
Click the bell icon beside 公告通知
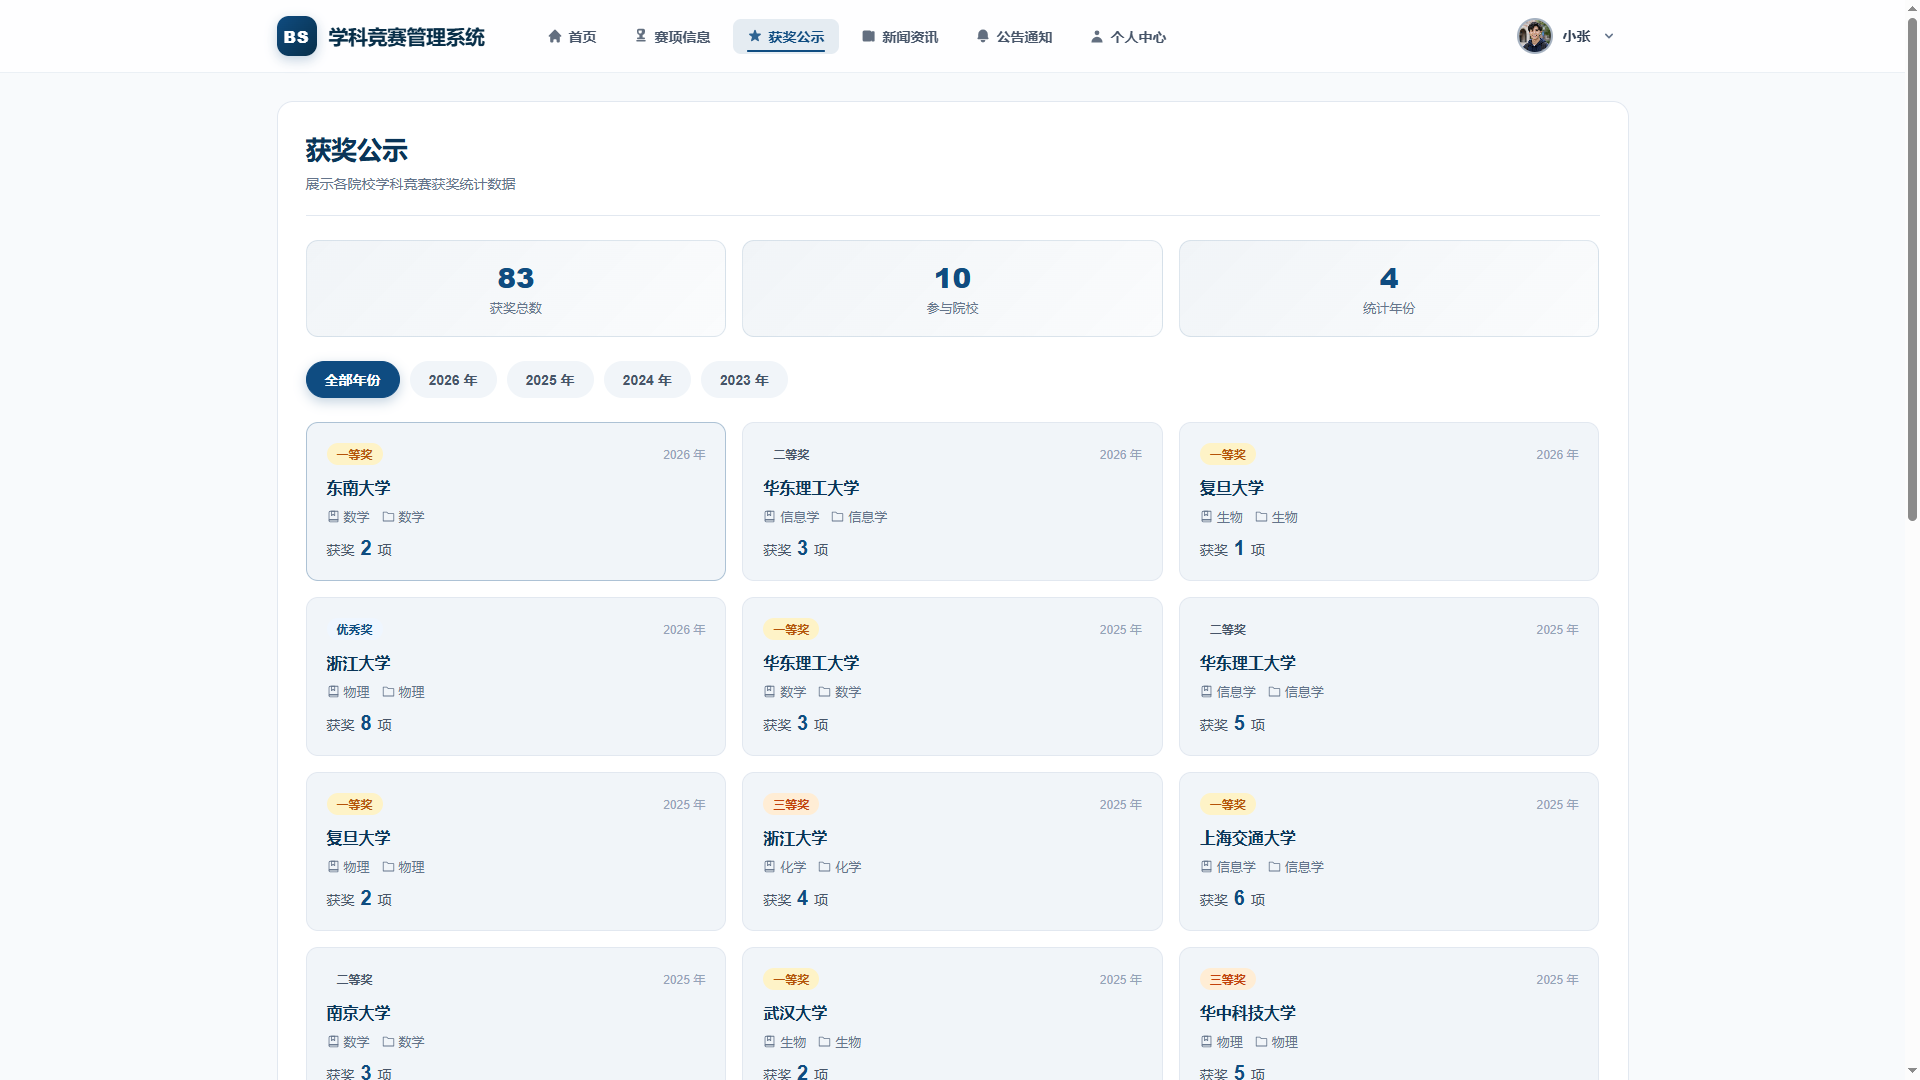tap(983, 36)
